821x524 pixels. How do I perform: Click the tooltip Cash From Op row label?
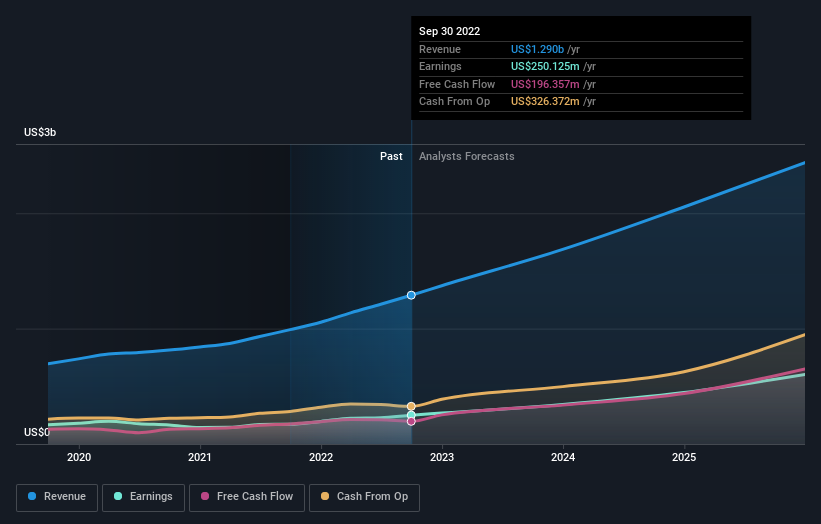[x=454, y=102]
